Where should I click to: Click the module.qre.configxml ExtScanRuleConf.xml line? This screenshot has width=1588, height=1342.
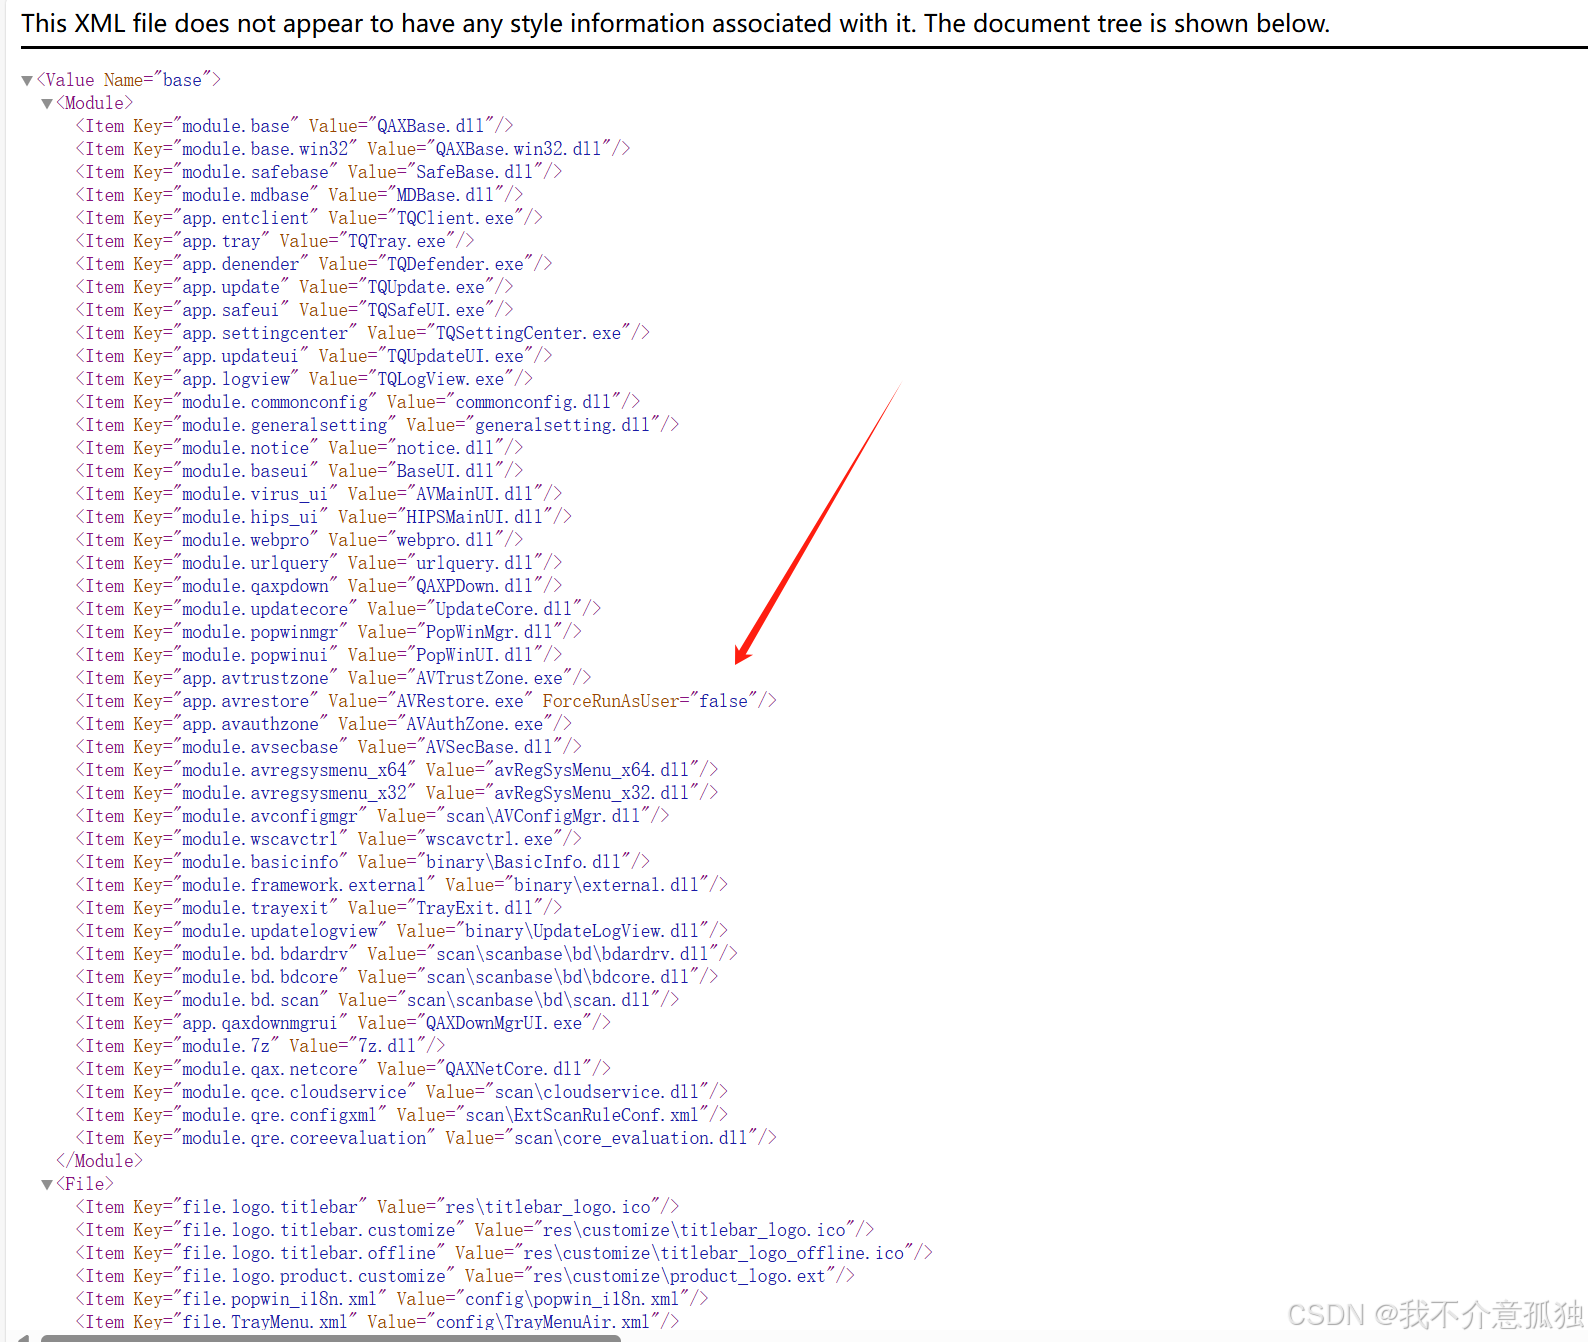click(402, 1115)
